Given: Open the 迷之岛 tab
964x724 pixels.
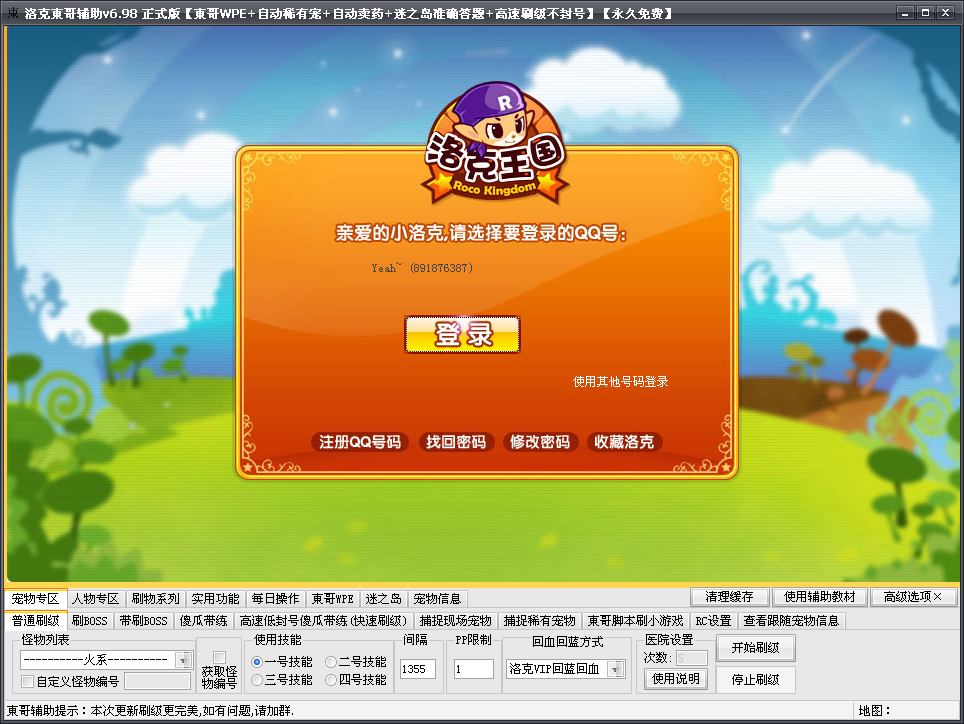Looking at the screenshot, I should pos(384,599).
